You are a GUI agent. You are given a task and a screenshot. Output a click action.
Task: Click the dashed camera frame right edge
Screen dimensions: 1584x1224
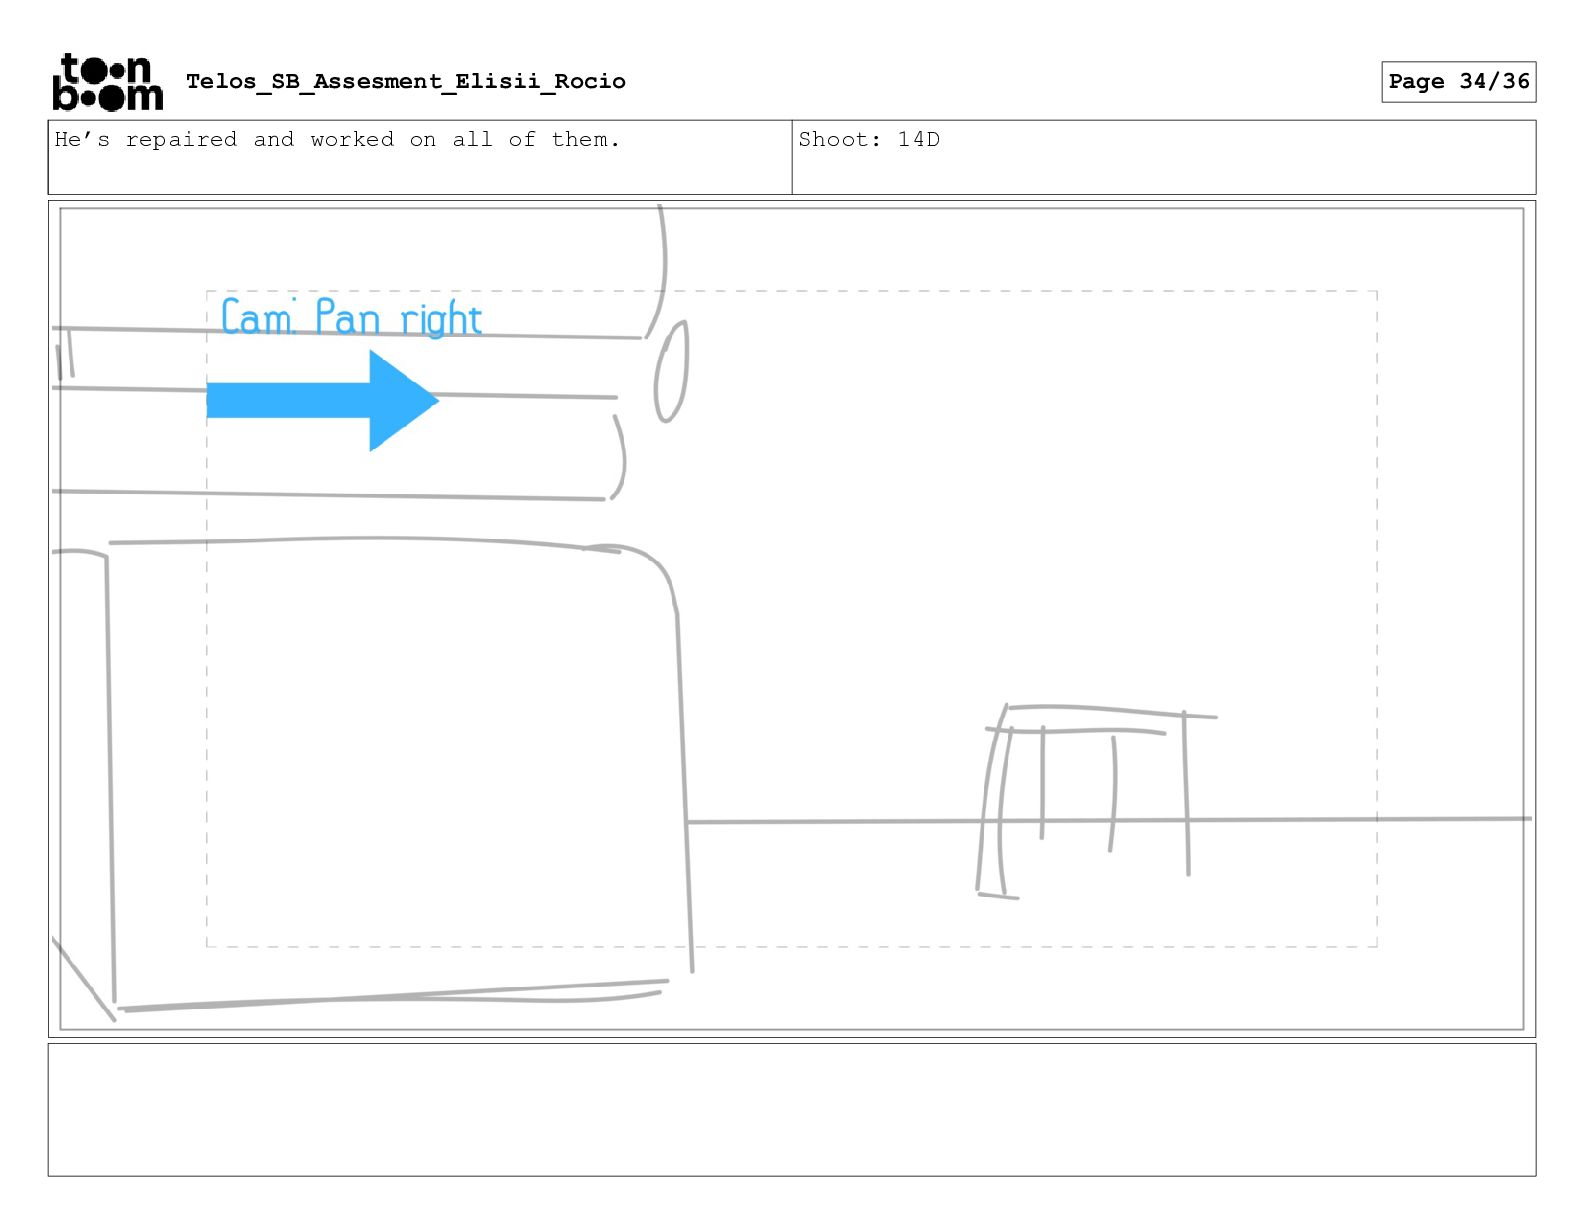pyautogui.click(x=1377, y=619)
